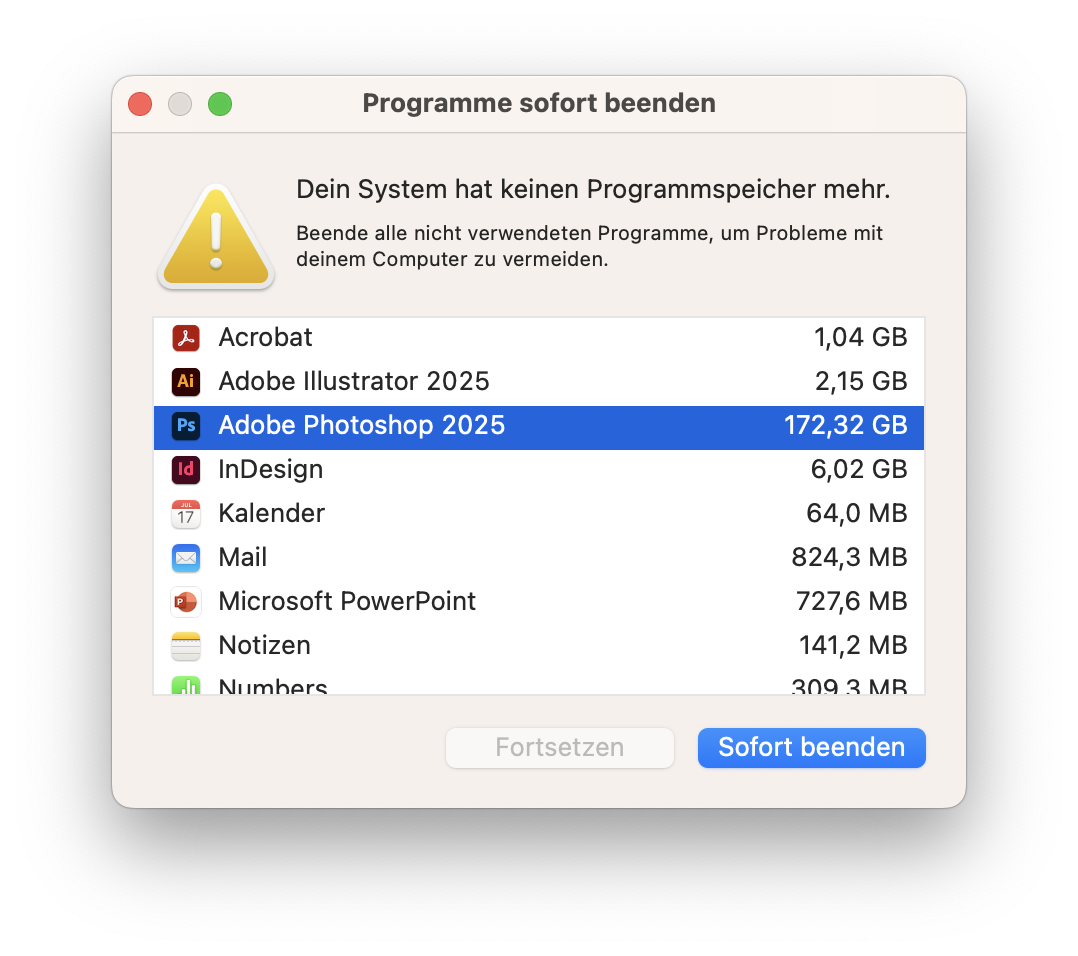Click the InDesign app icon
Viewport: 1078px width, 956px height.
click(x=186, y=470)
